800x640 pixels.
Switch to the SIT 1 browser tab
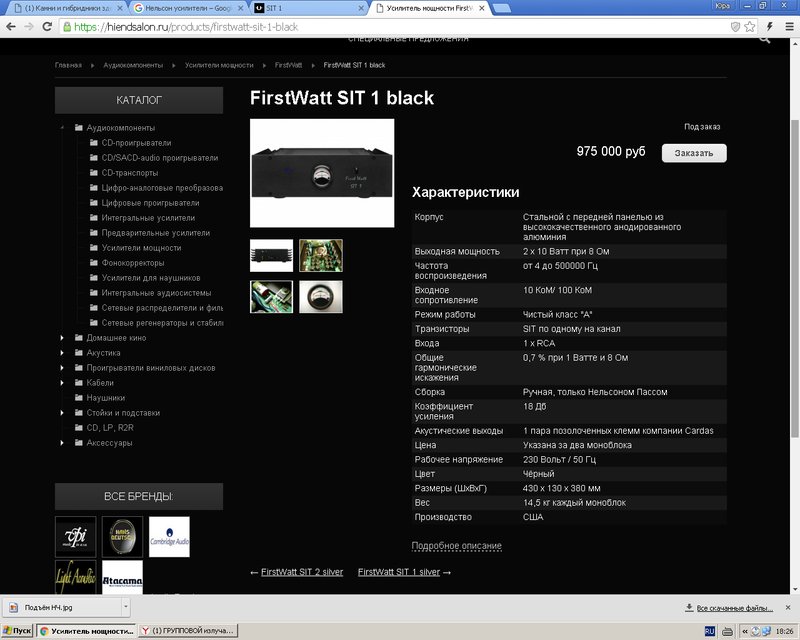(308, 8)
